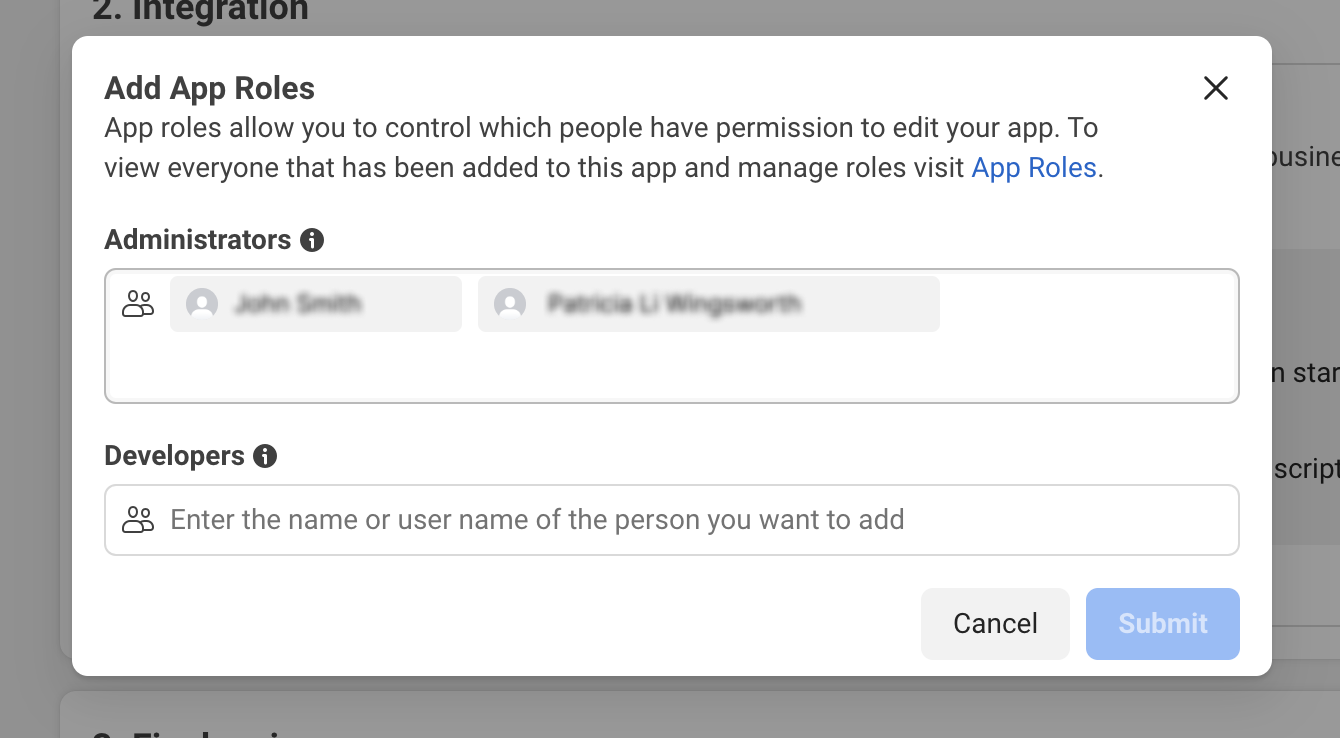Open the App Roles link
1340x738 pixels.
[x=1034, y=167]
